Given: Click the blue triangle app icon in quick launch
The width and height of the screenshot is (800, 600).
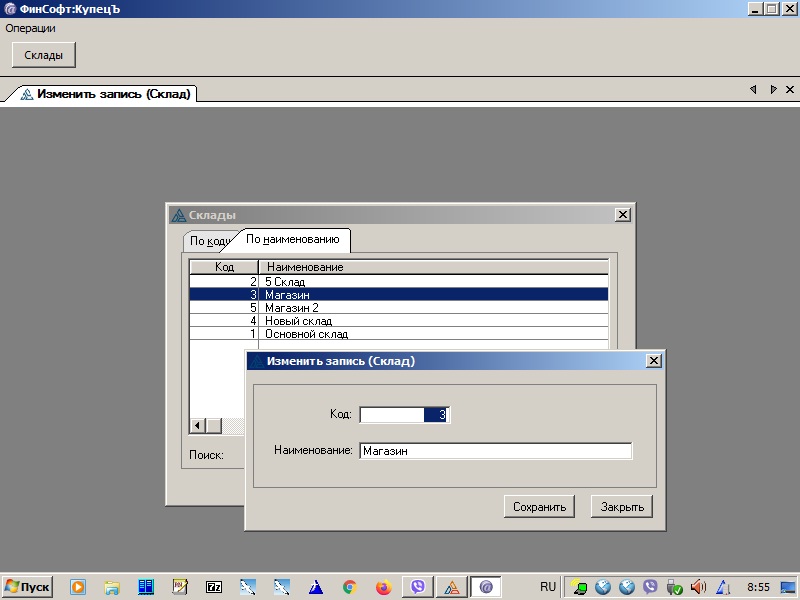Looking at the screenshot, I should (x=315, y=587).
